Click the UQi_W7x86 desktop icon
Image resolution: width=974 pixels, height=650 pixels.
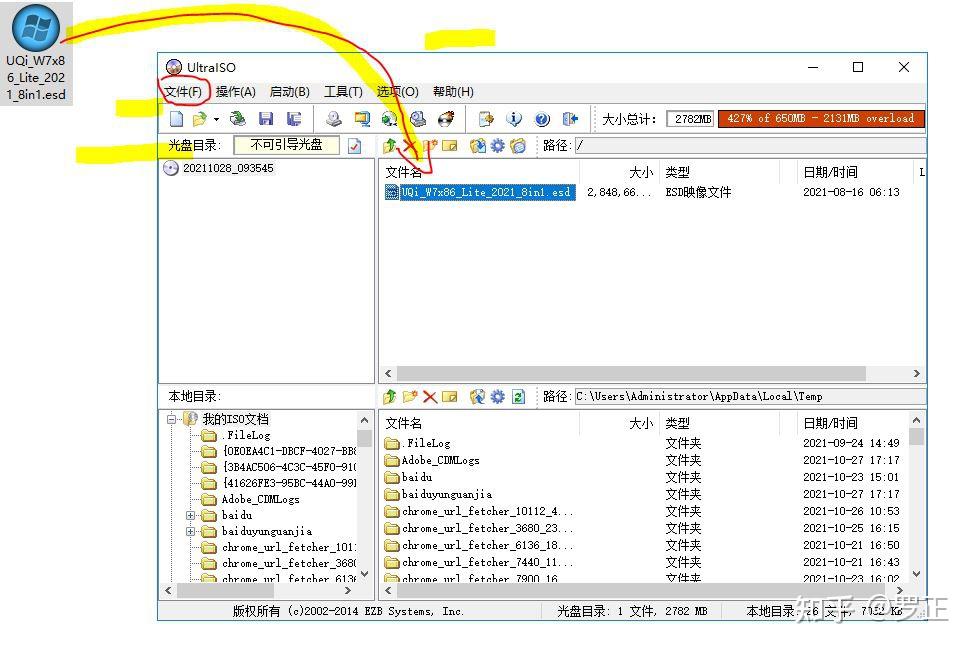point(36,28)
